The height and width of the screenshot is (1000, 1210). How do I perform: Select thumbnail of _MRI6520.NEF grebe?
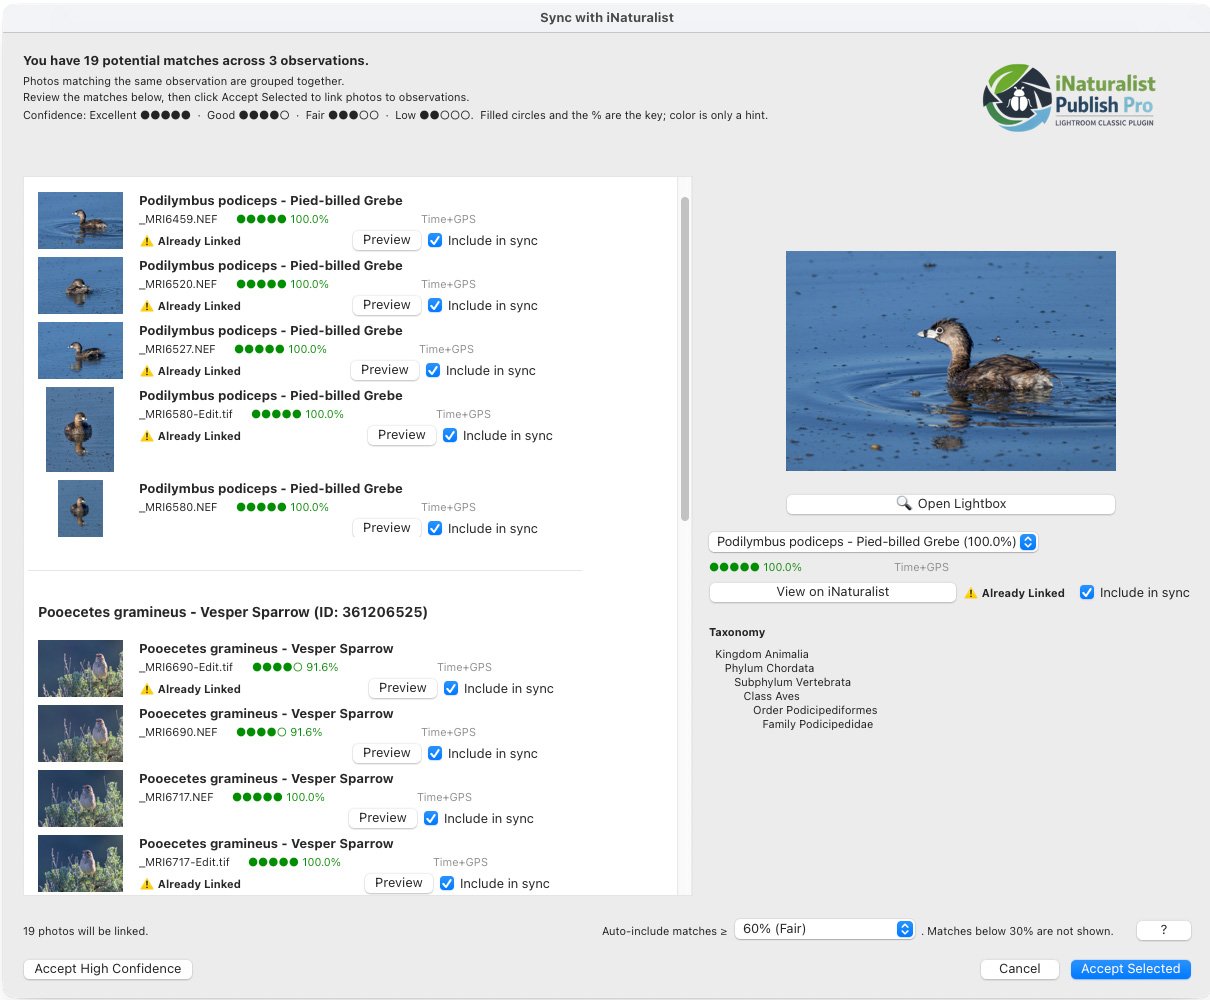coord(80,285)
